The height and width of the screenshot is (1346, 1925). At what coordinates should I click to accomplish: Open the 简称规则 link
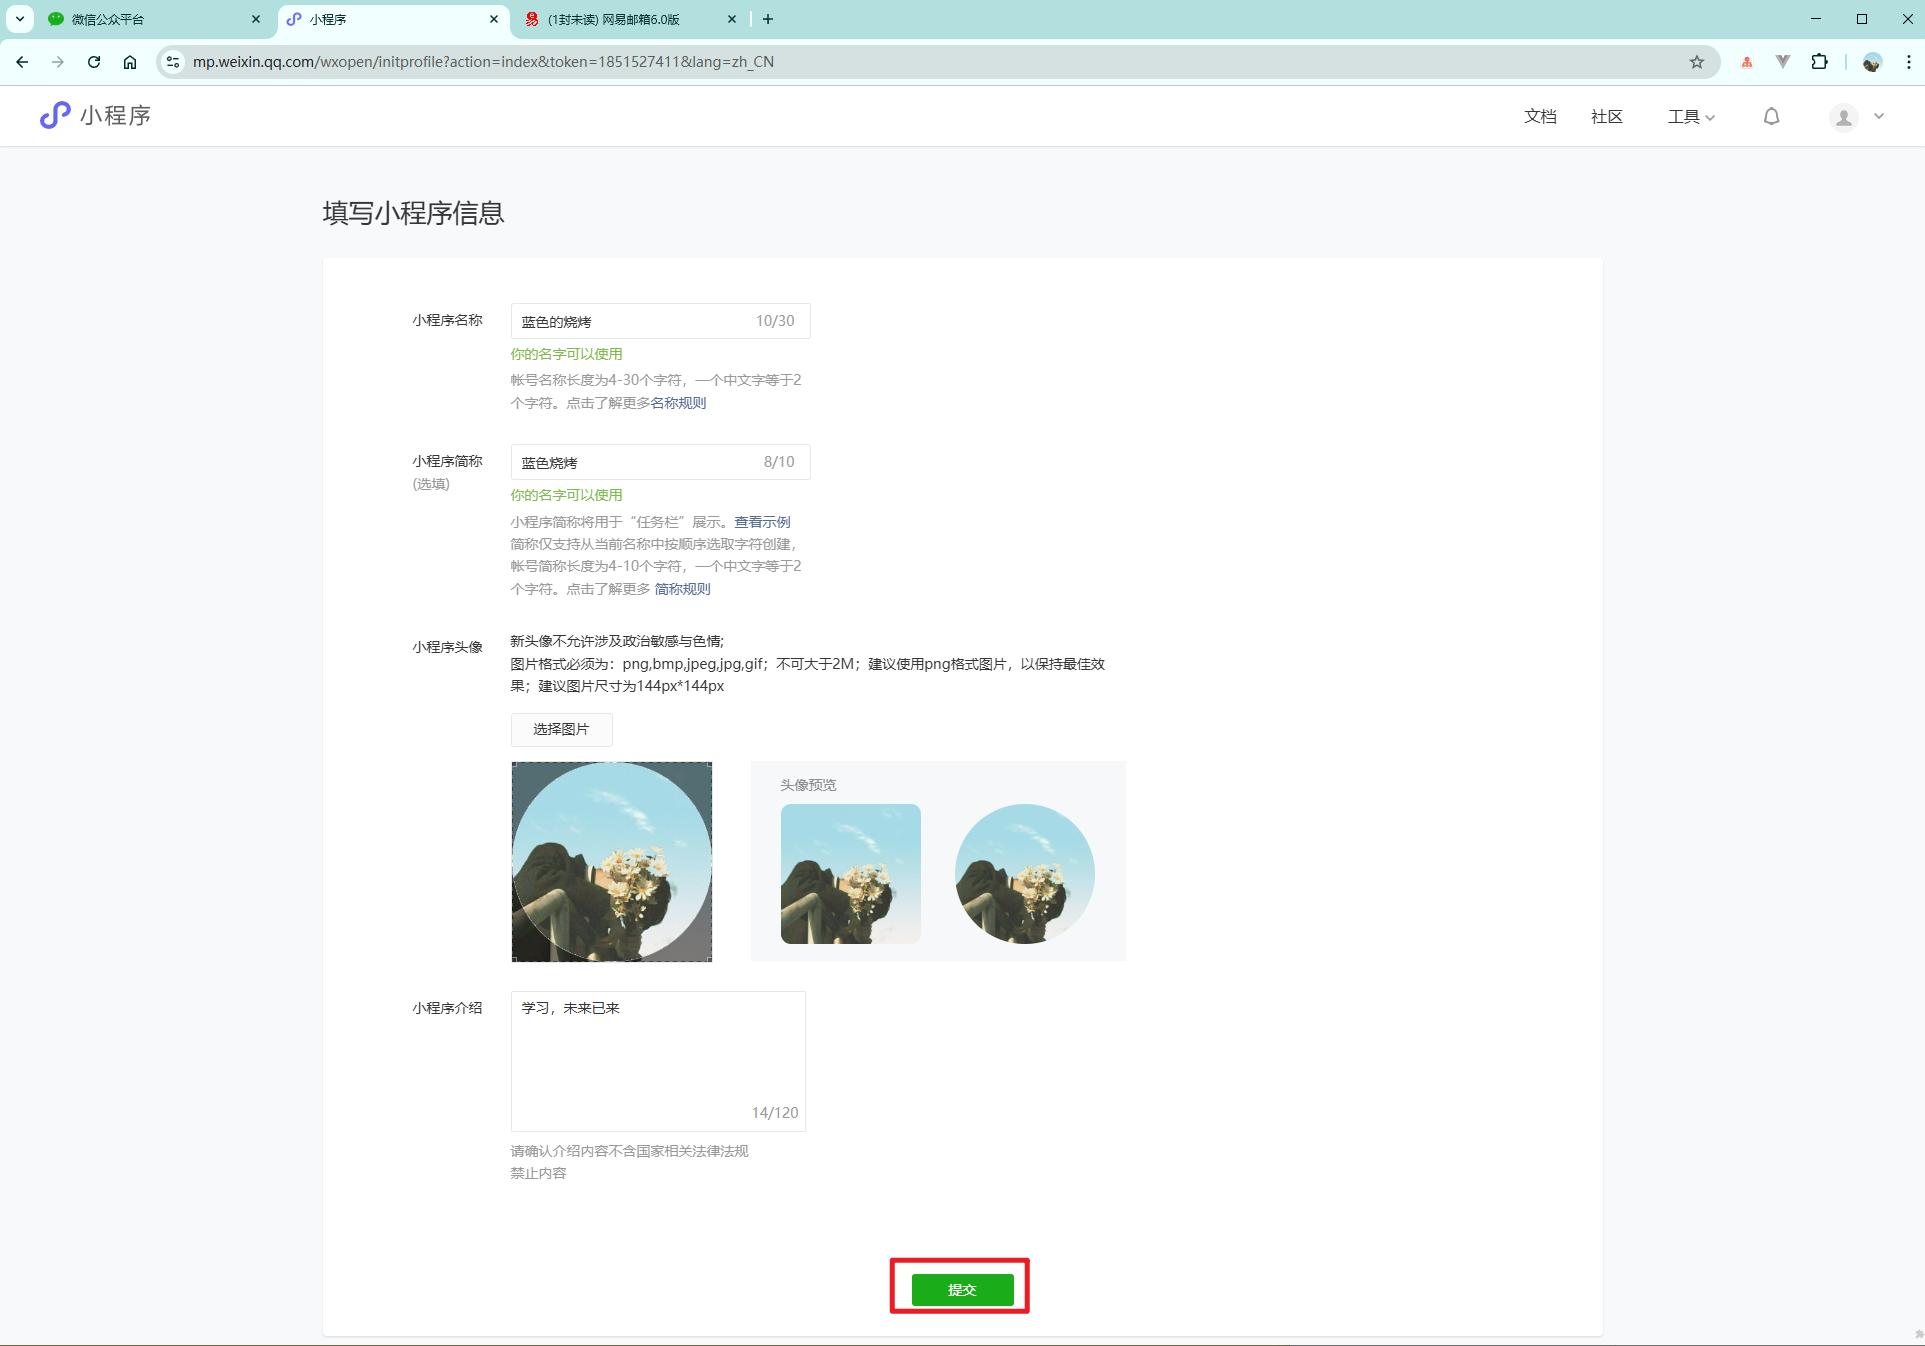click(x=682, y=589)
